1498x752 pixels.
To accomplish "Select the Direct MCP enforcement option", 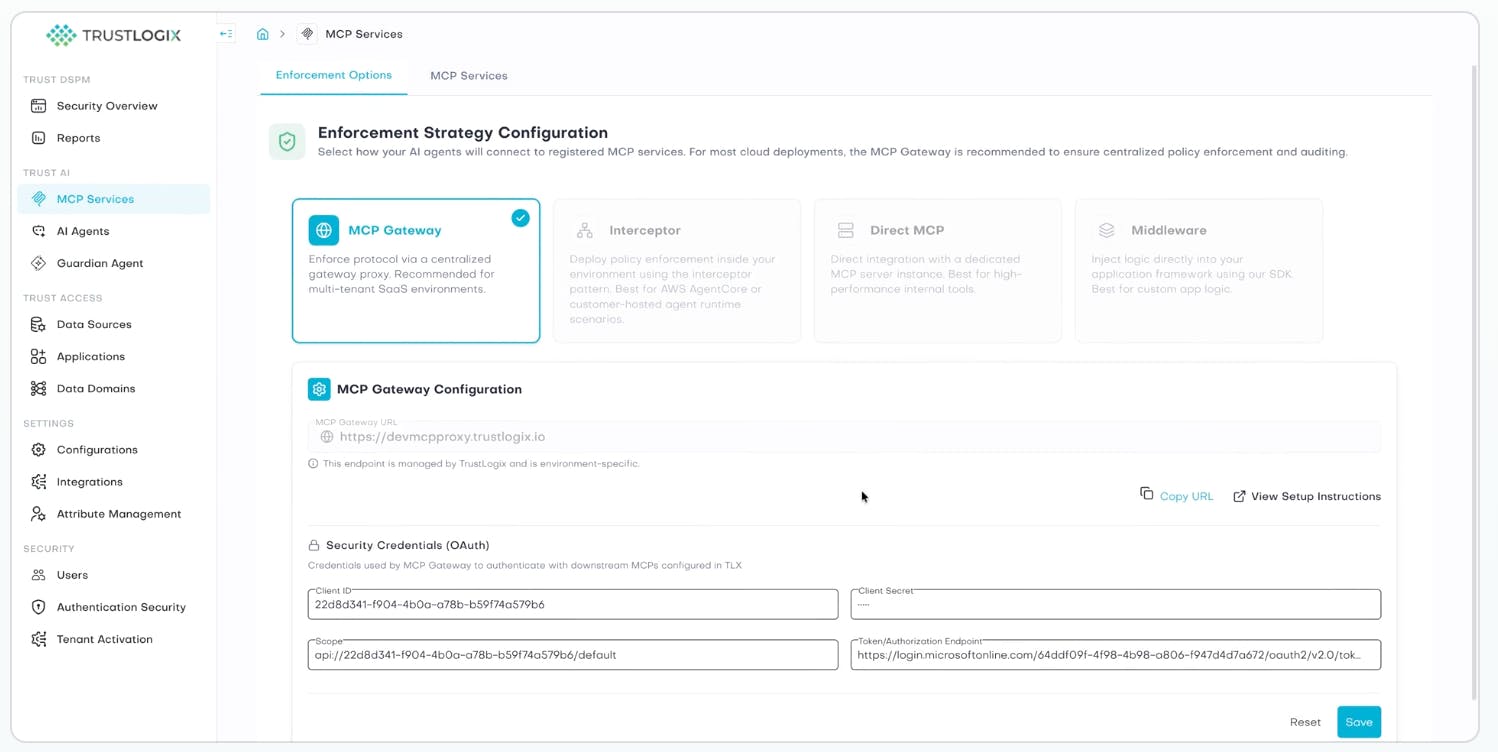I will pyautogui.click(x=938, y=271).
